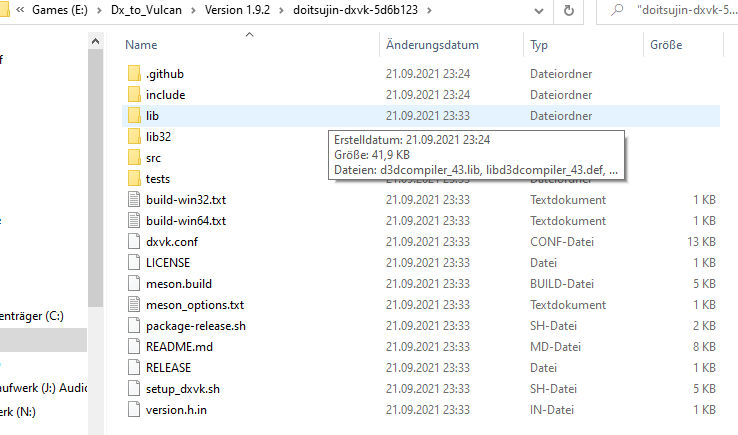The width and height of the screenshot is (738, 435).
Task: Click the 13 KB size of dxvk.conf
Action: [x=701, y=242]
